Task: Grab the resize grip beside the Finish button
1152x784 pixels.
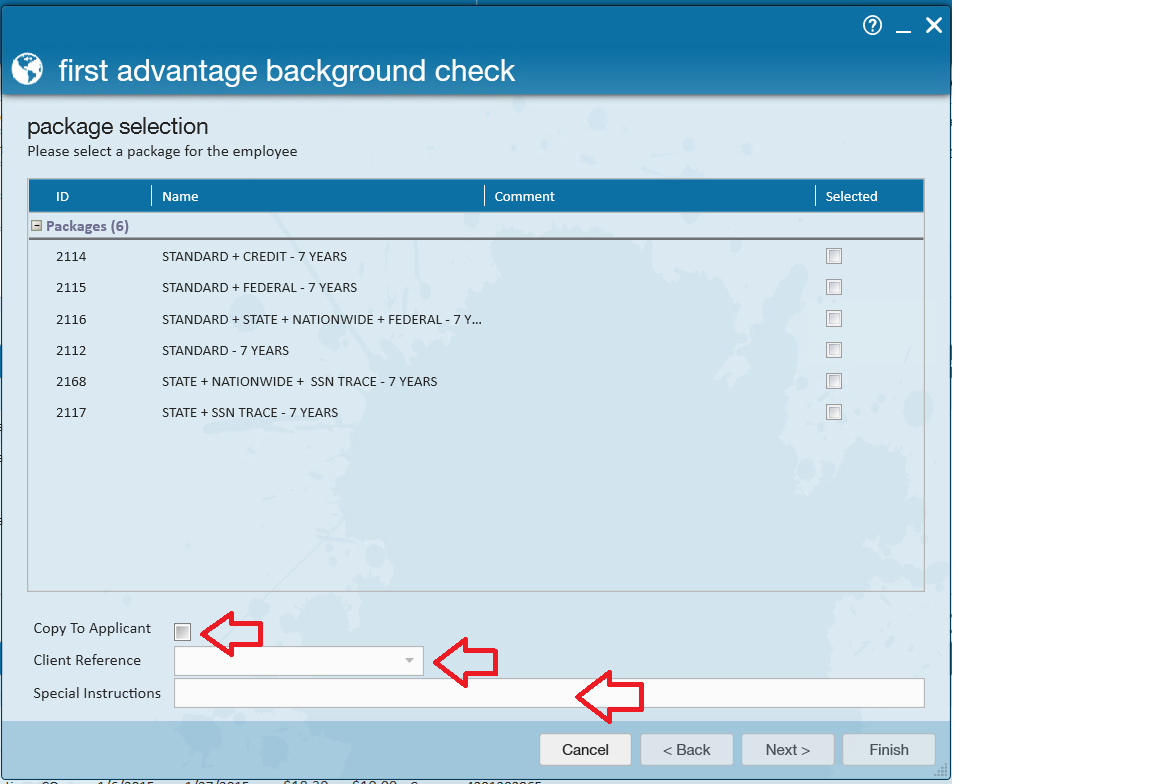Action: coord(940,770)
